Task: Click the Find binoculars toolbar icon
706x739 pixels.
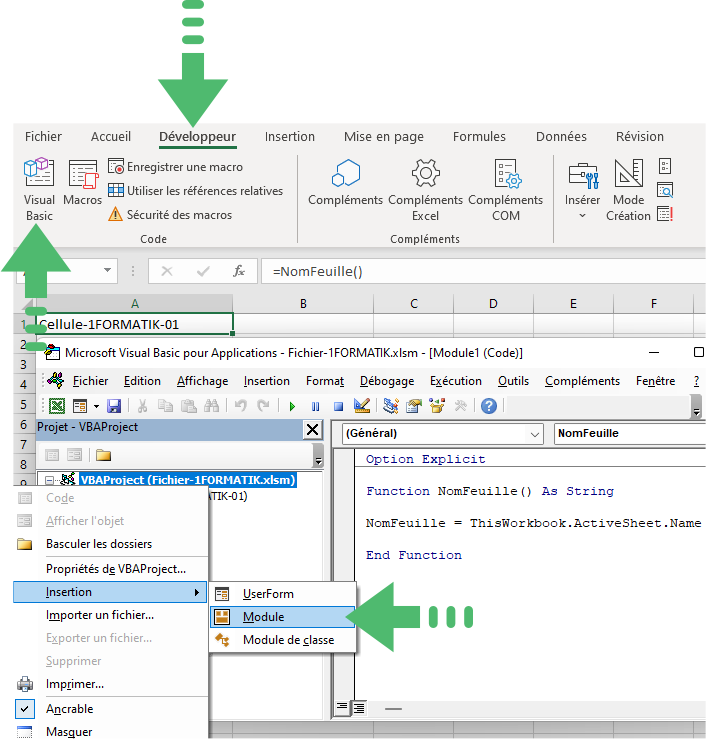Action: point(212,405)
